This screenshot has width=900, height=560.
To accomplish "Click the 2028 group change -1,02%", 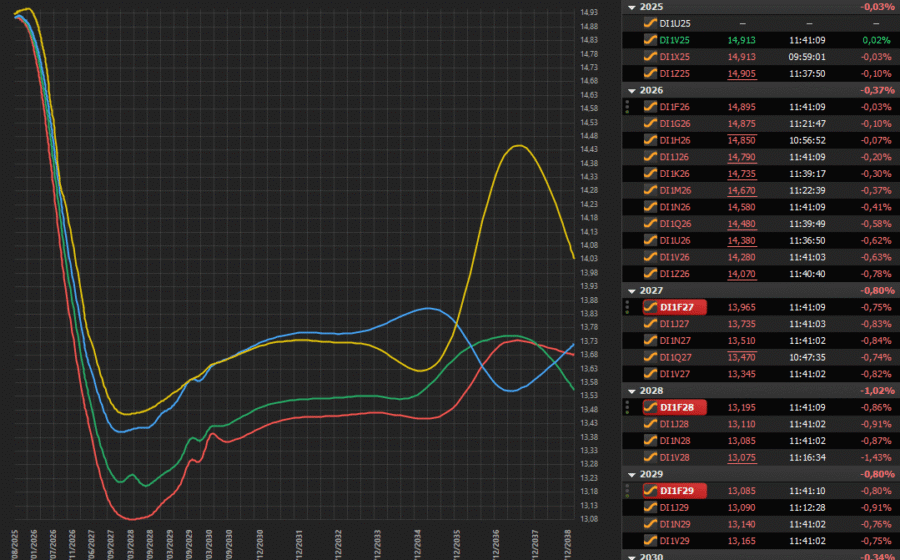I will [x=877, y=391].
